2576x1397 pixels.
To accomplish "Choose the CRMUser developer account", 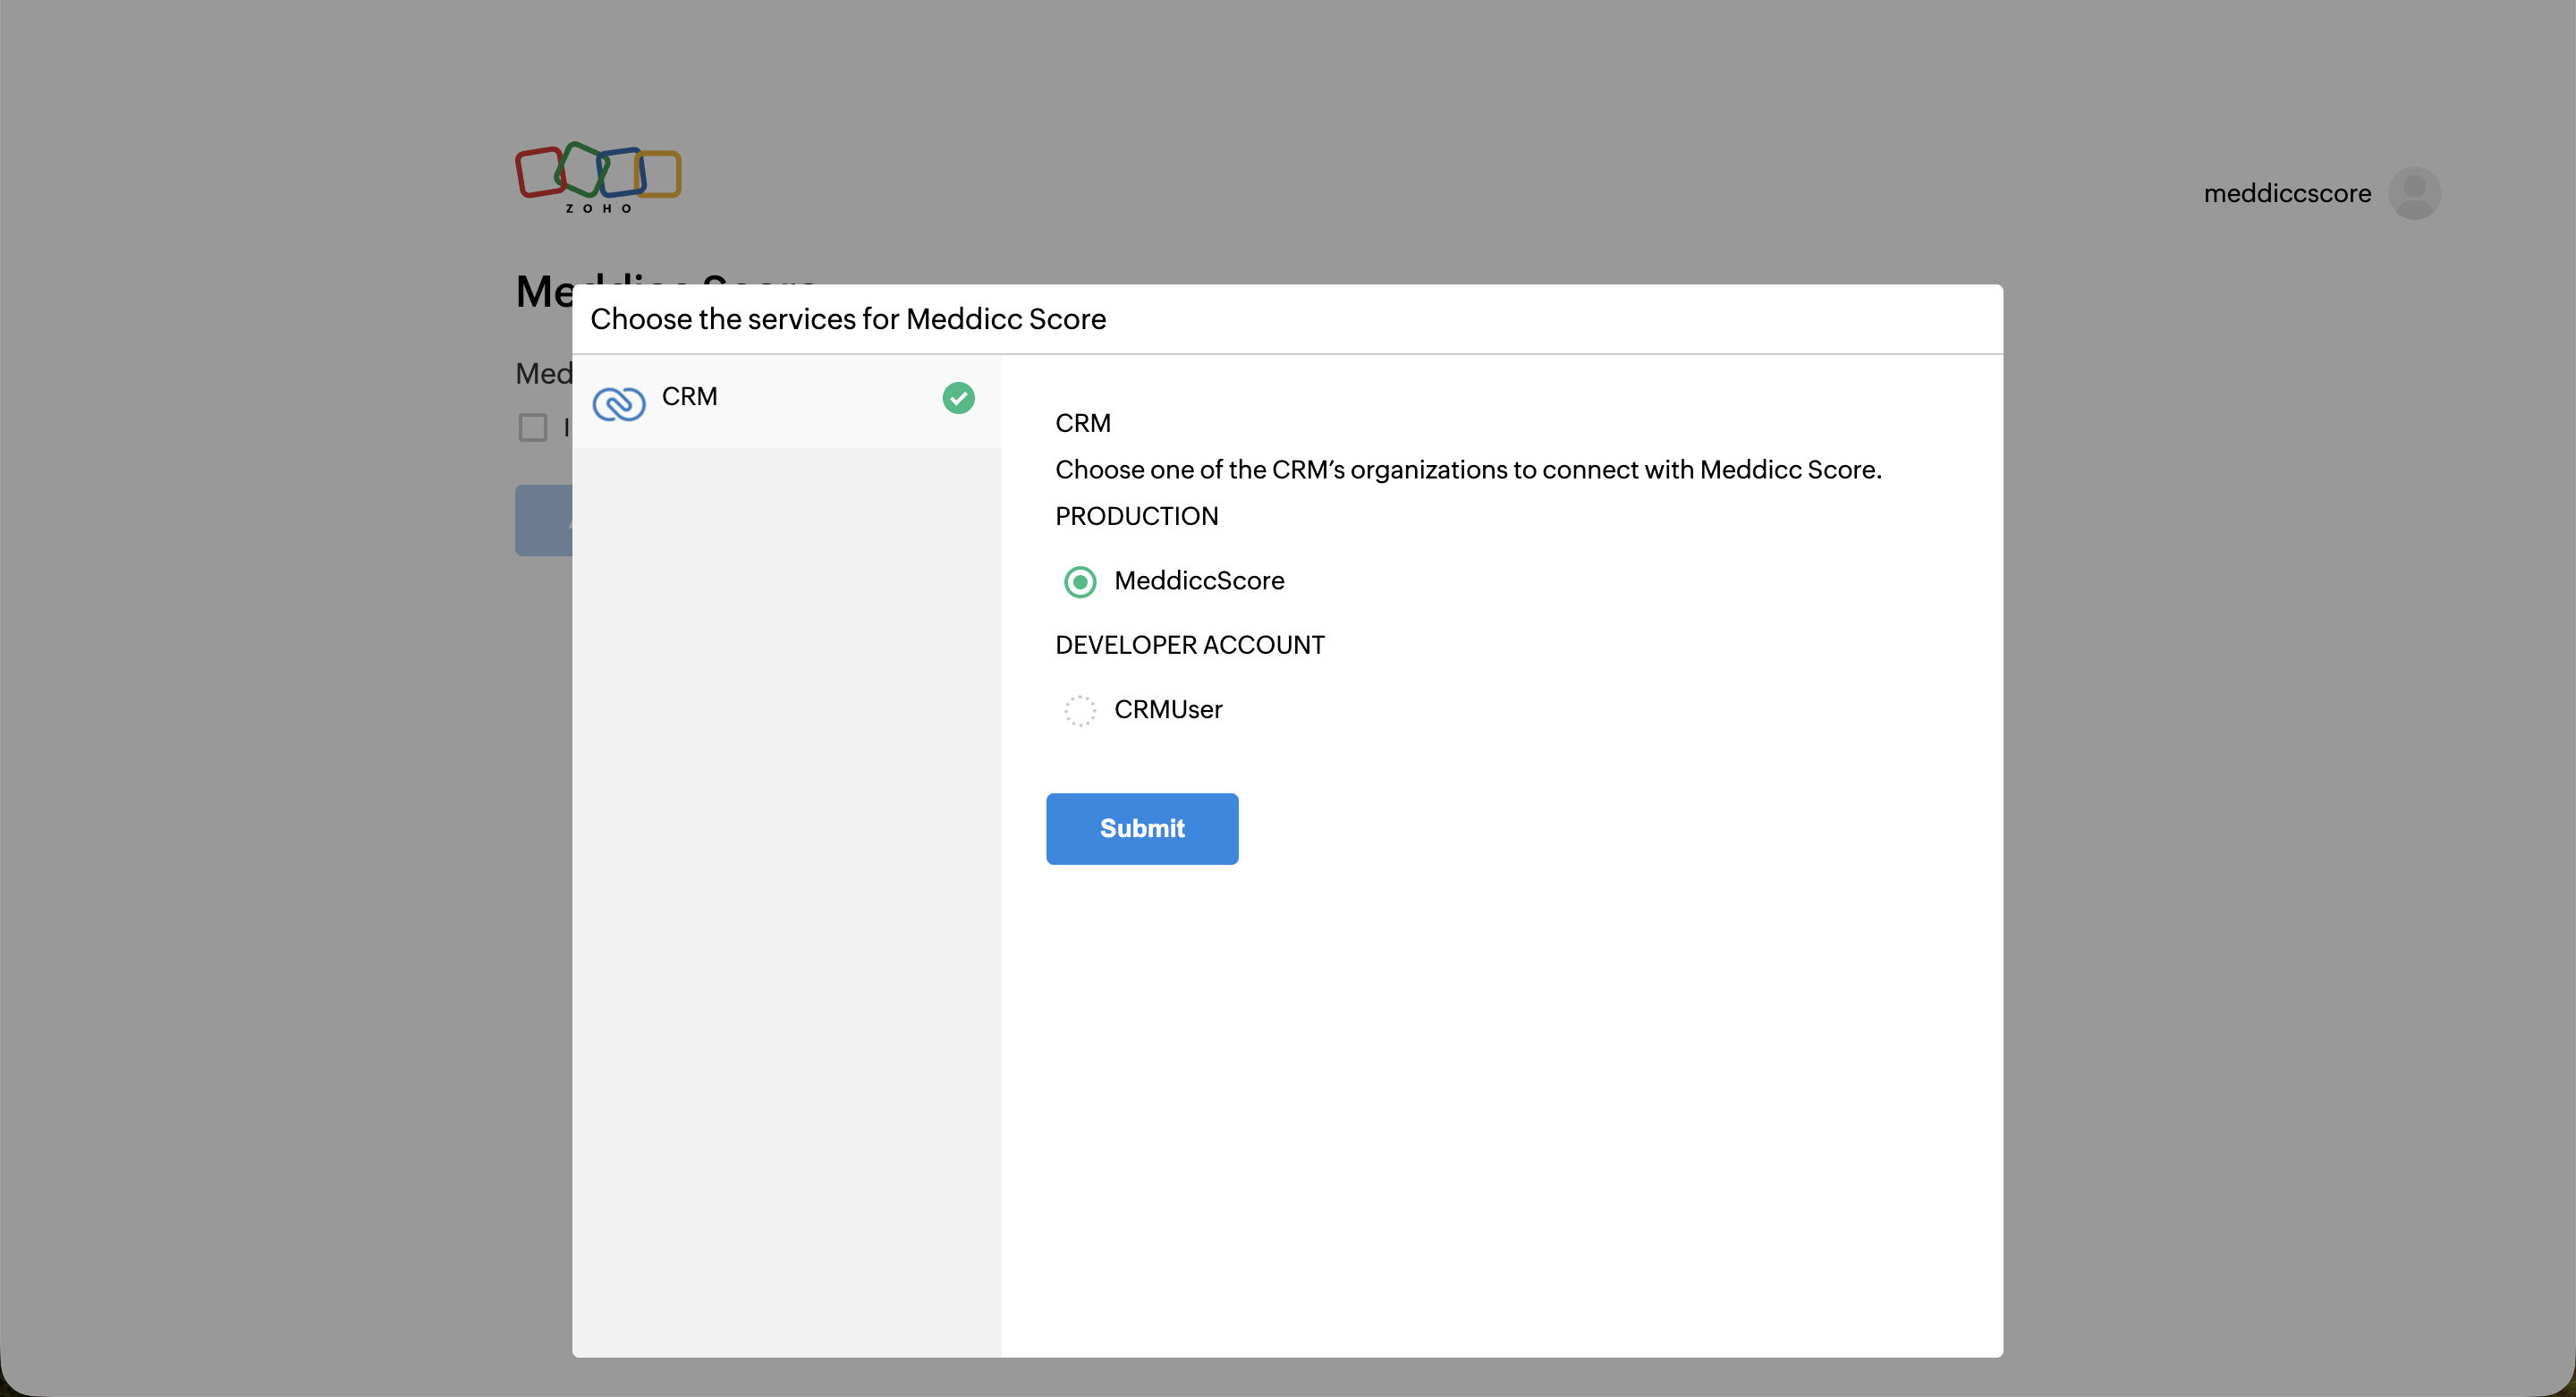I will [x=1168, y=710].
